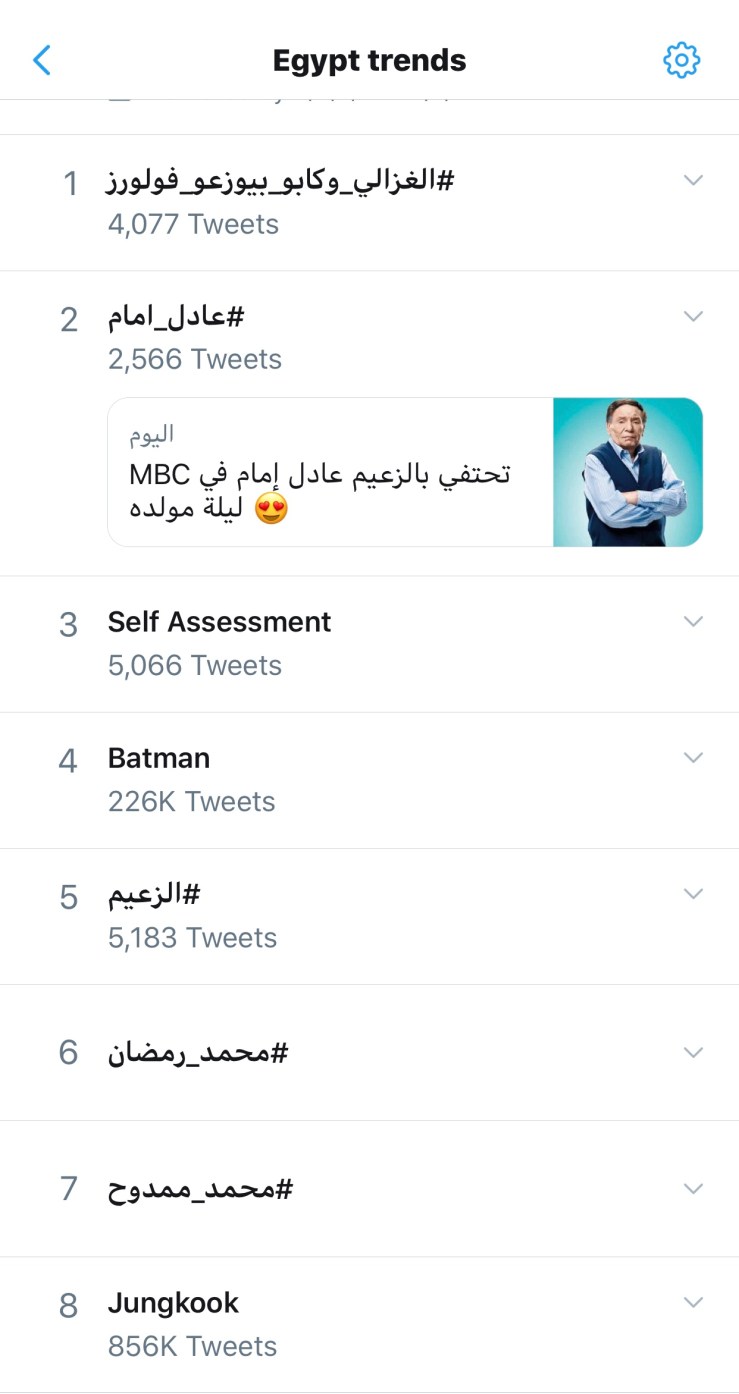Open chevron menu for Self Assessment
The height and width of the screenshot is (1394, 739).
pyautogui.click(x=693, y=621)
